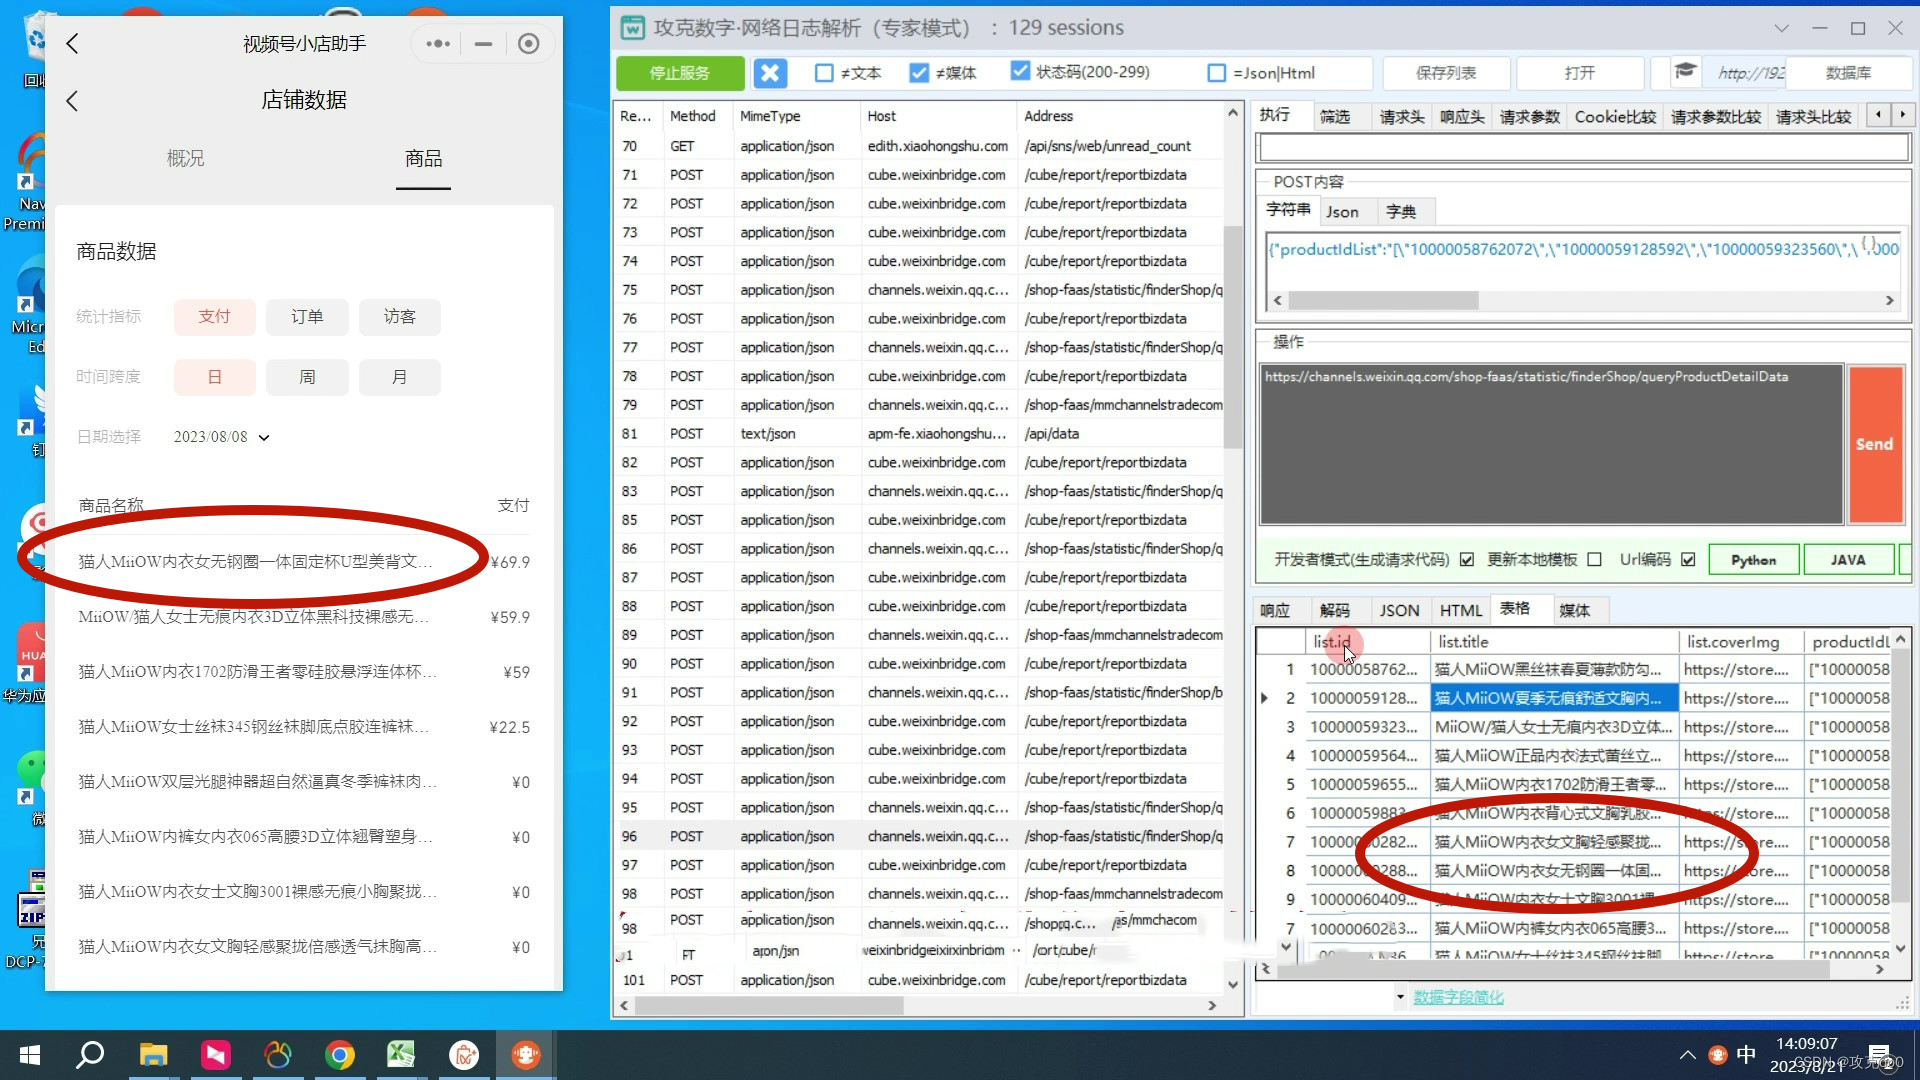Open Chrome from the taskbar
The width and height of the screenshot is (1920, 1080).
[339, 1055]
